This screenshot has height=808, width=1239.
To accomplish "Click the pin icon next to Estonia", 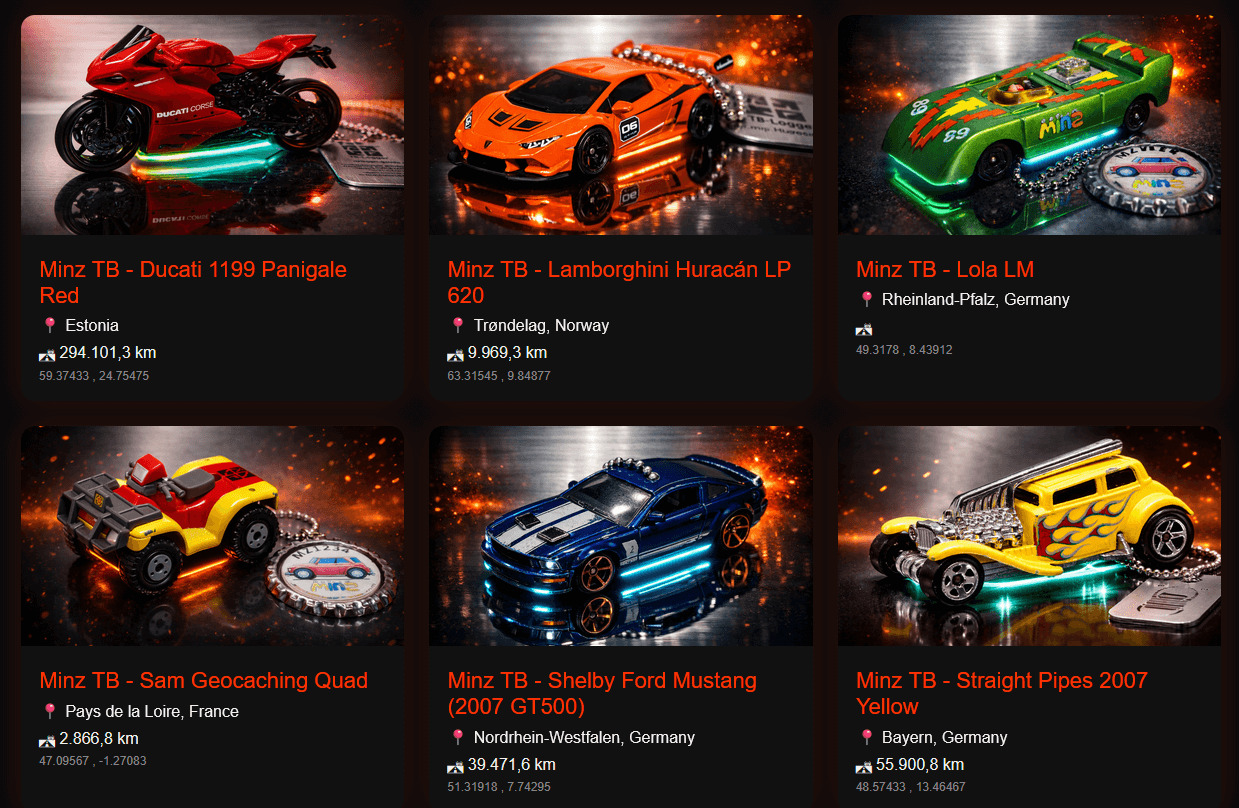I will pos(49,325).
